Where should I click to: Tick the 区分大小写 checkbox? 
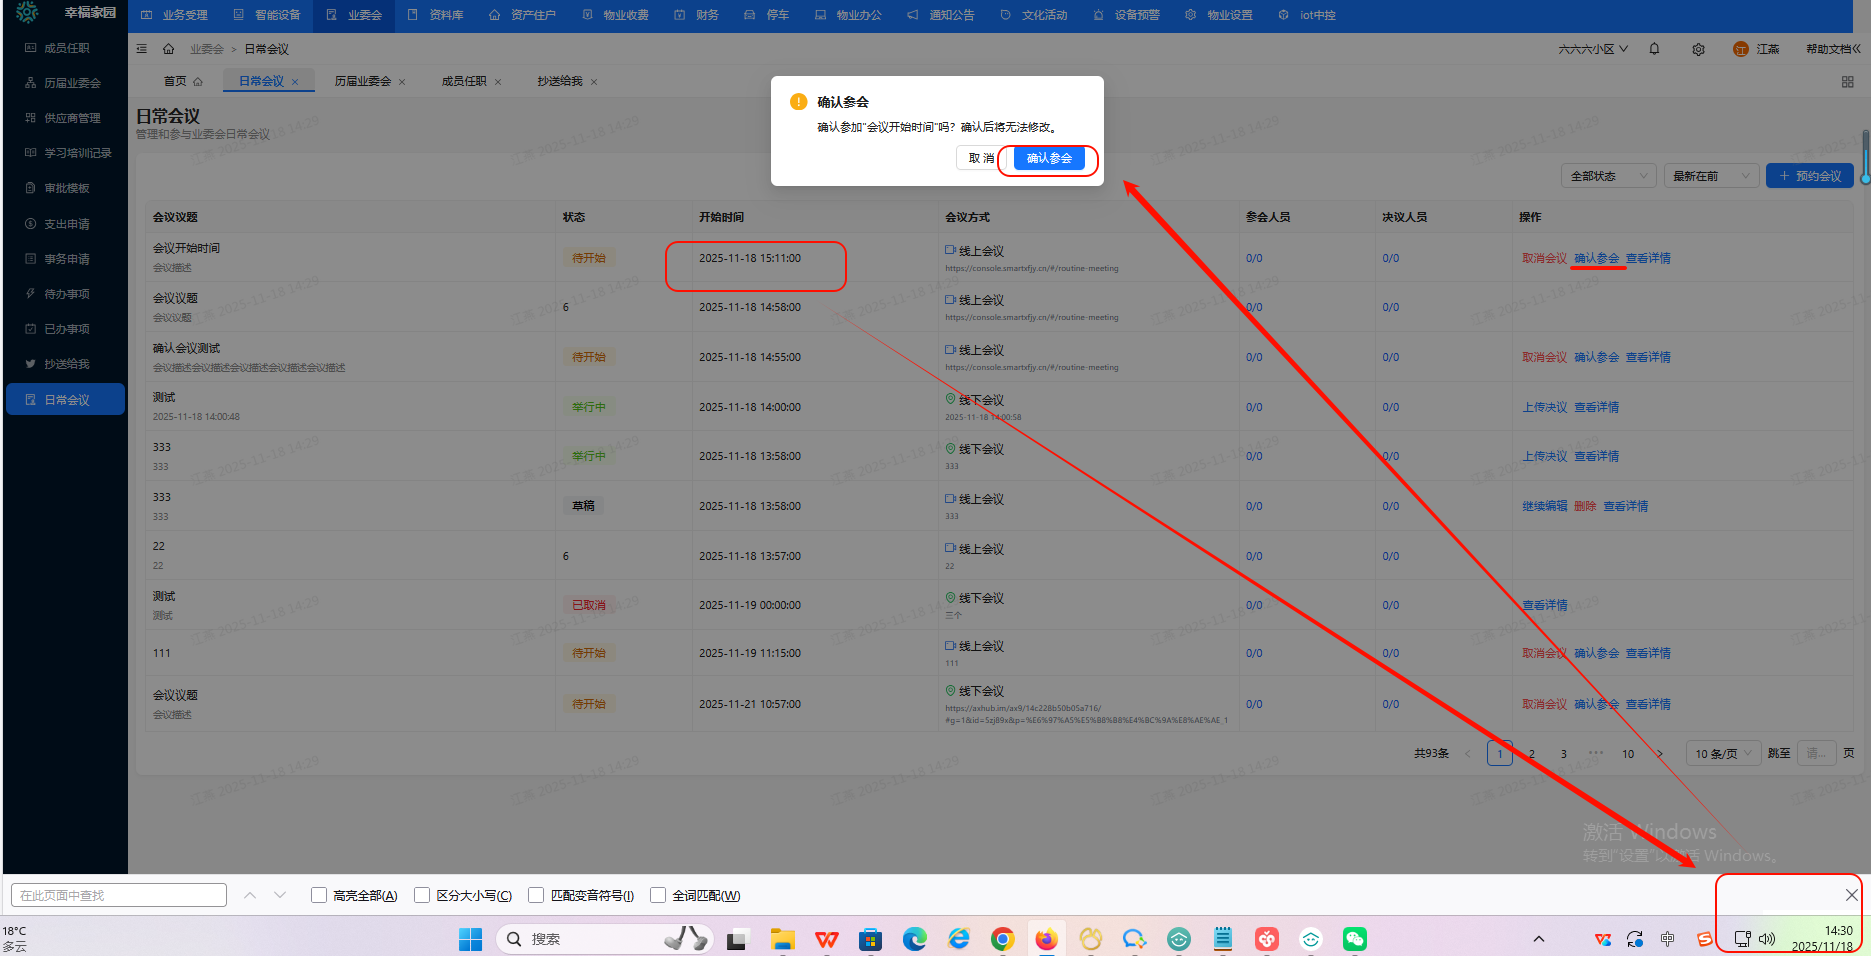click(422, 895)
